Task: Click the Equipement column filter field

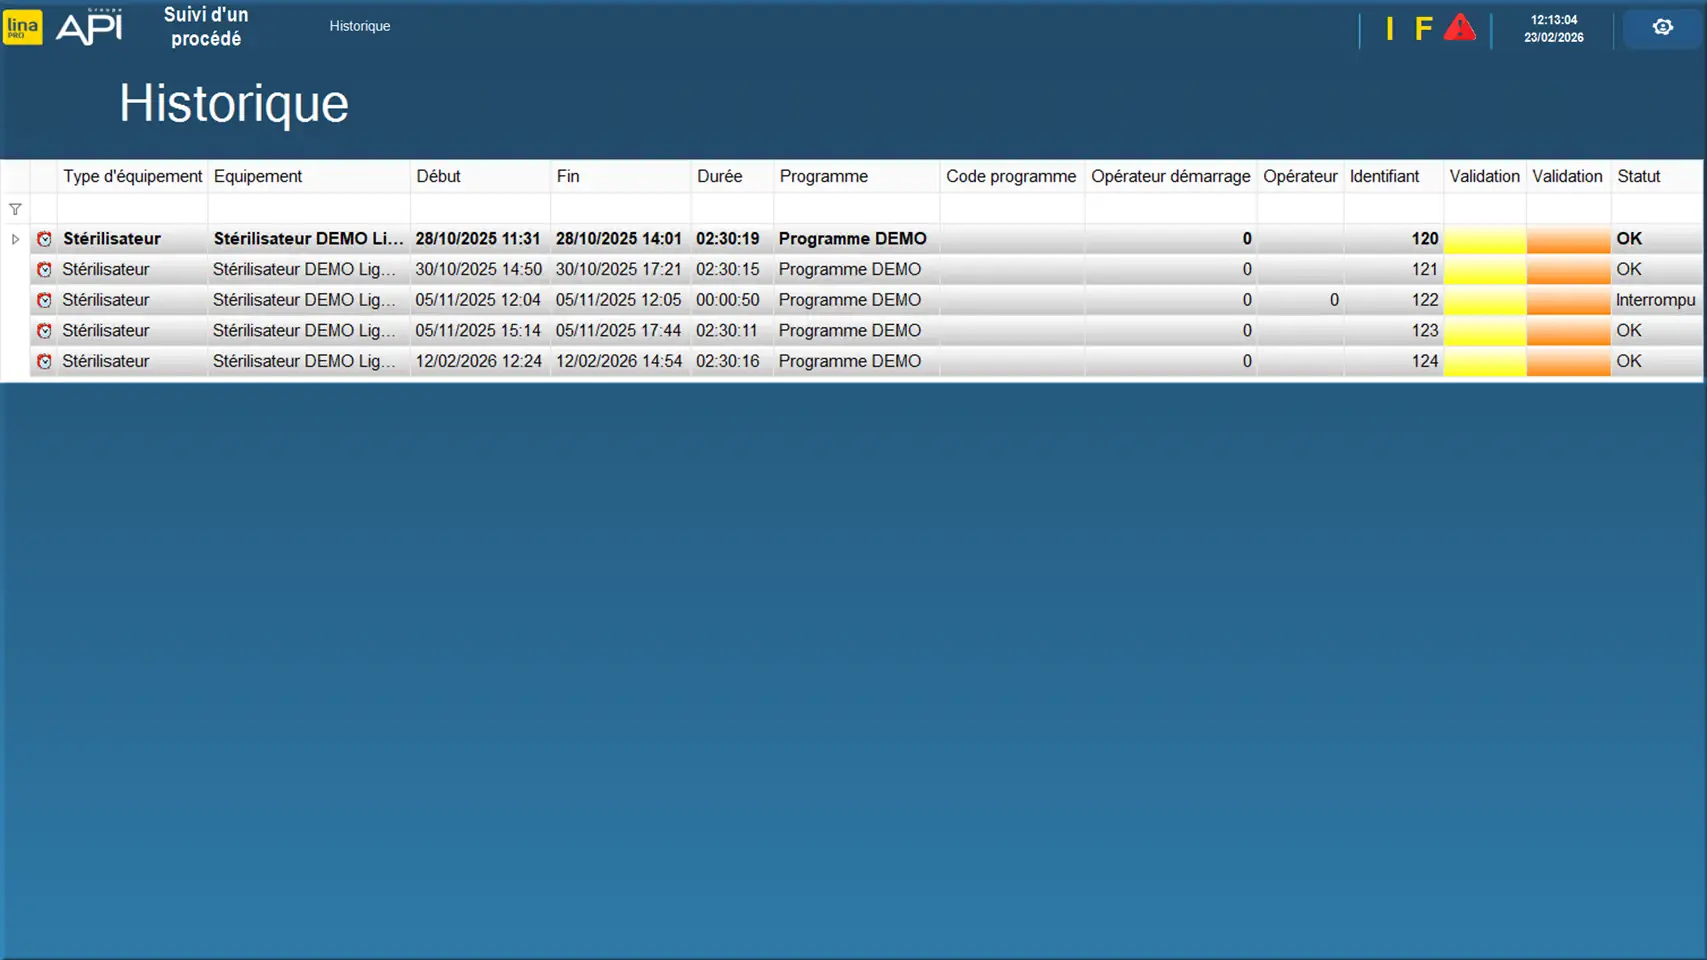Action: coord(308,209)
